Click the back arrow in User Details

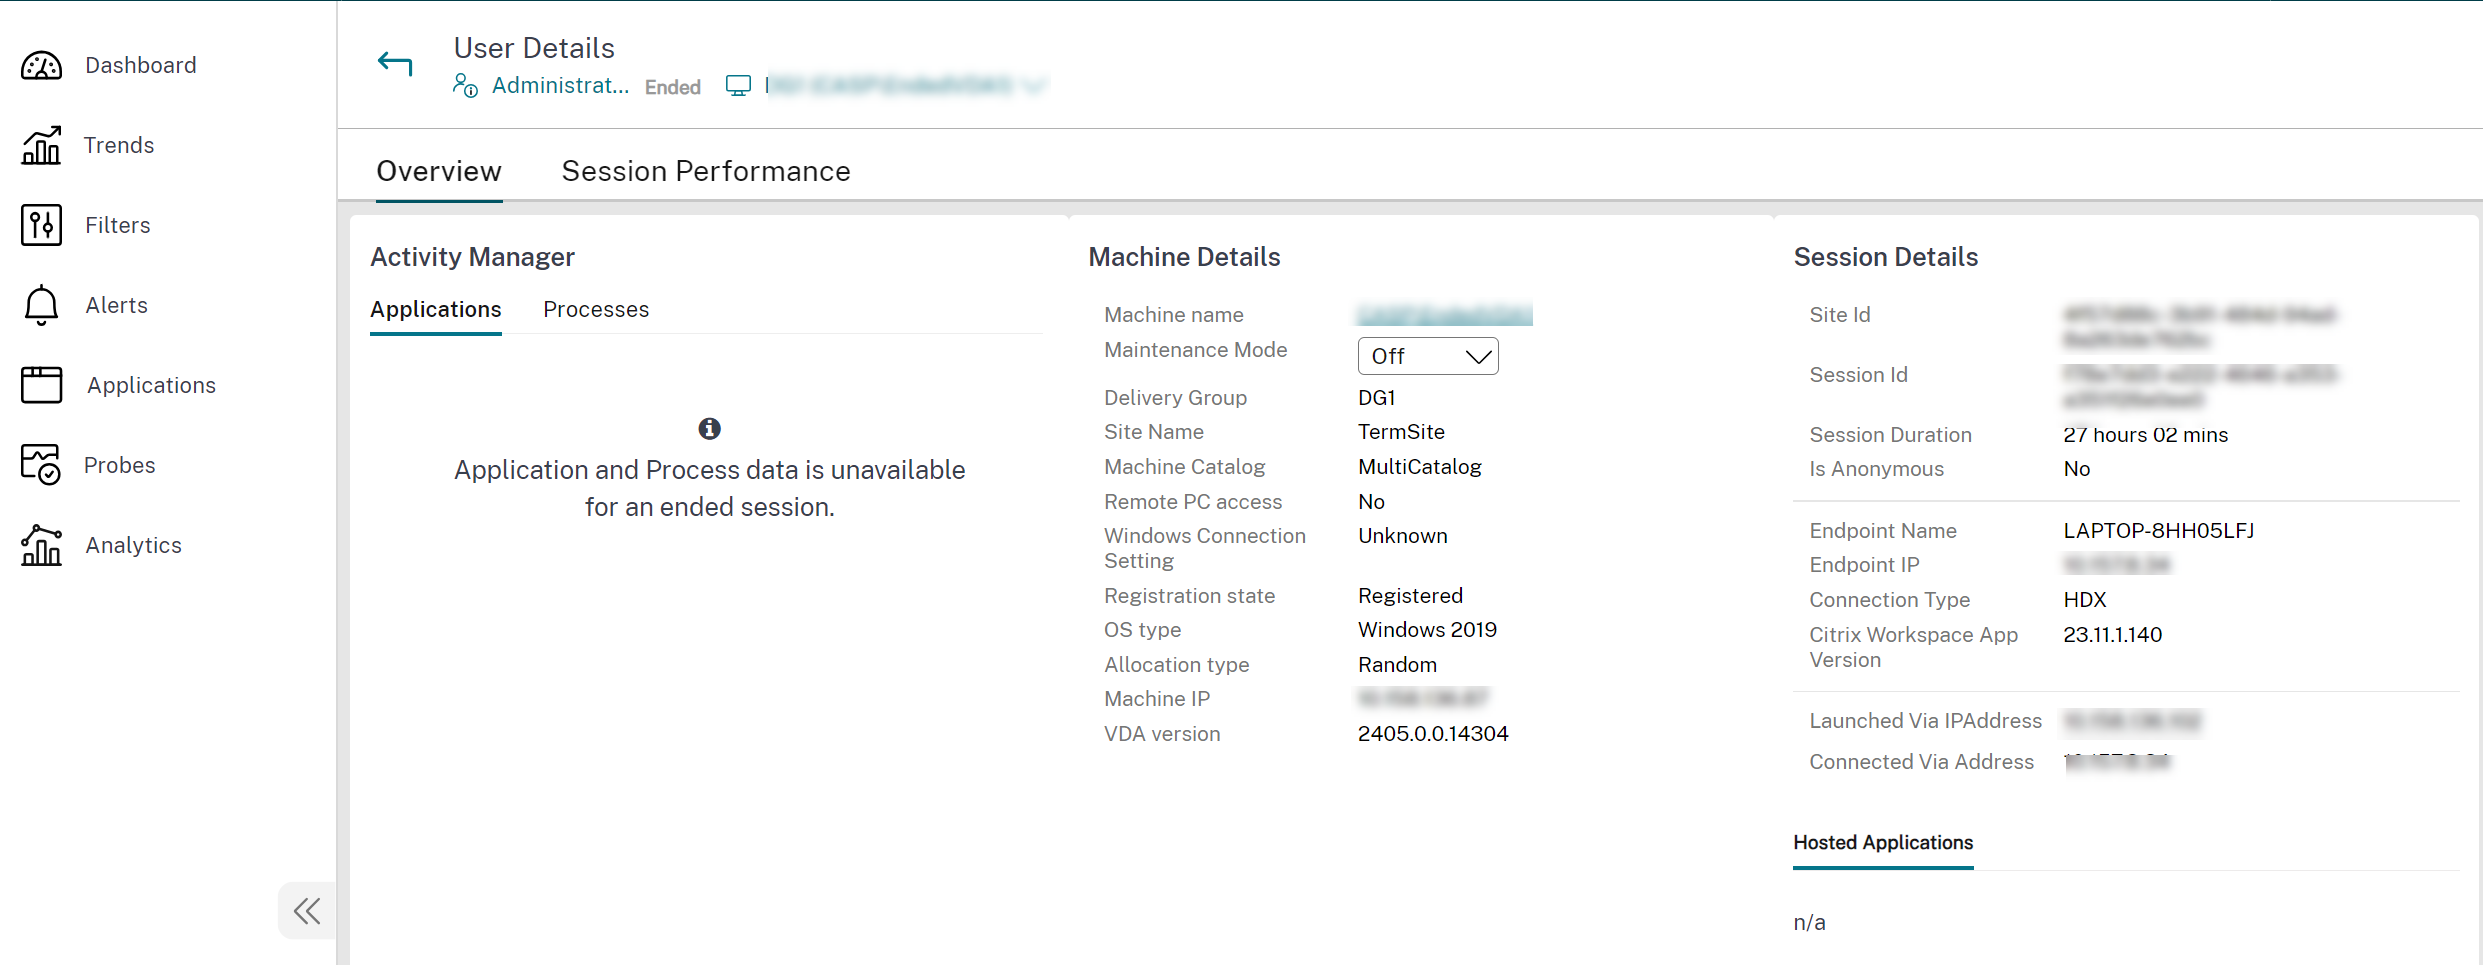coord(395,63)
